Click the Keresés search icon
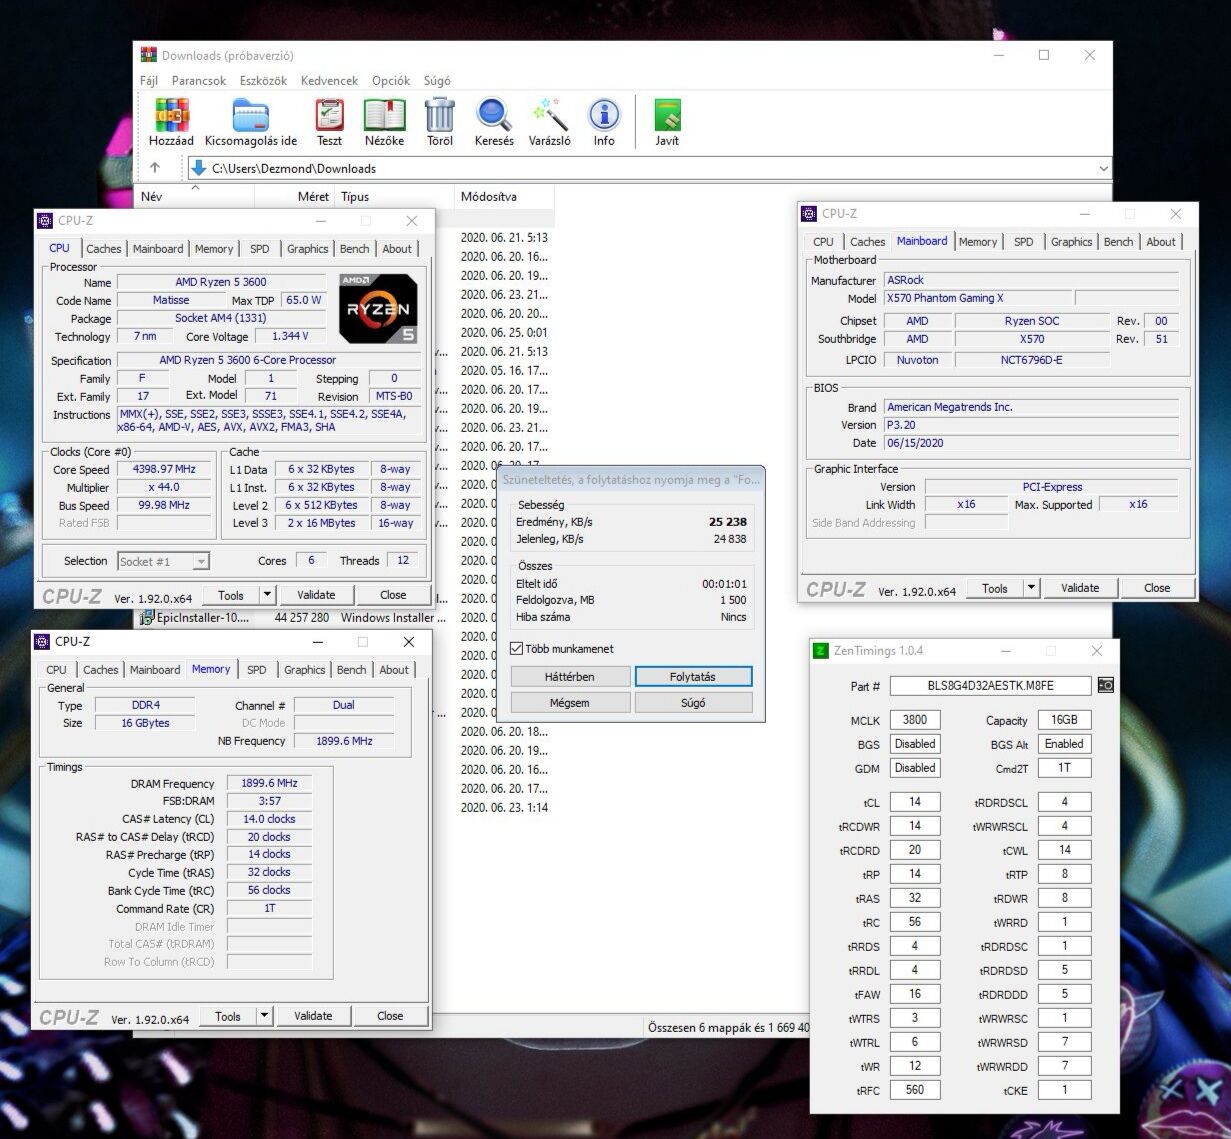Screen dimensions: 1231x1139 [x=493, y=116]
